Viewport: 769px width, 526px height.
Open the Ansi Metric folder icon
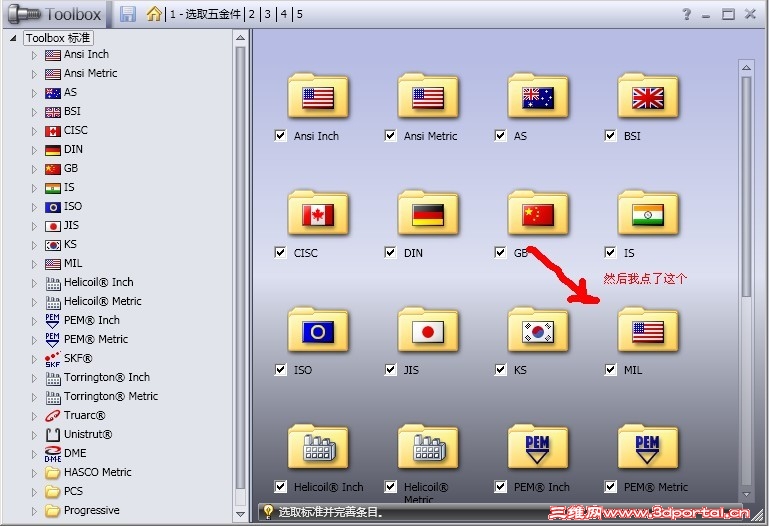[x=428, y=96]
